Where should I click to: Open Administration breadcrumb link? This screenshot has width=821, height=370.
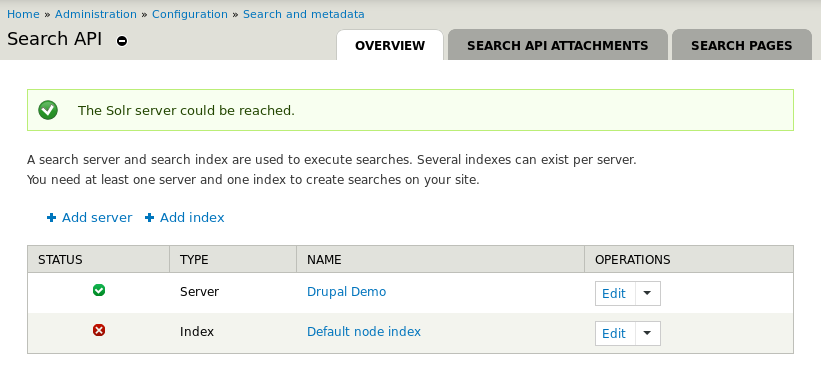(96, 14)
